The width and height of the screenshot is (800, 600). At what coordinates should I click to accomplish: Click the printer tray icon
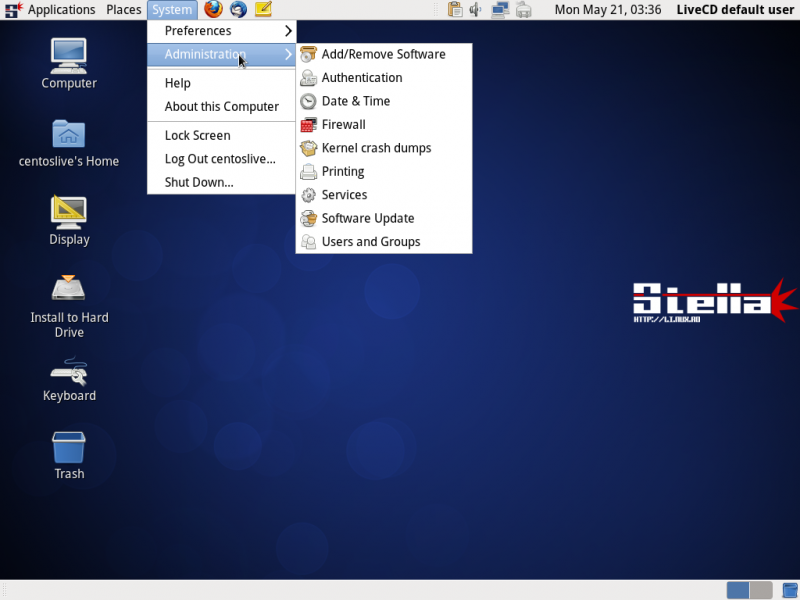coord(523,9)
